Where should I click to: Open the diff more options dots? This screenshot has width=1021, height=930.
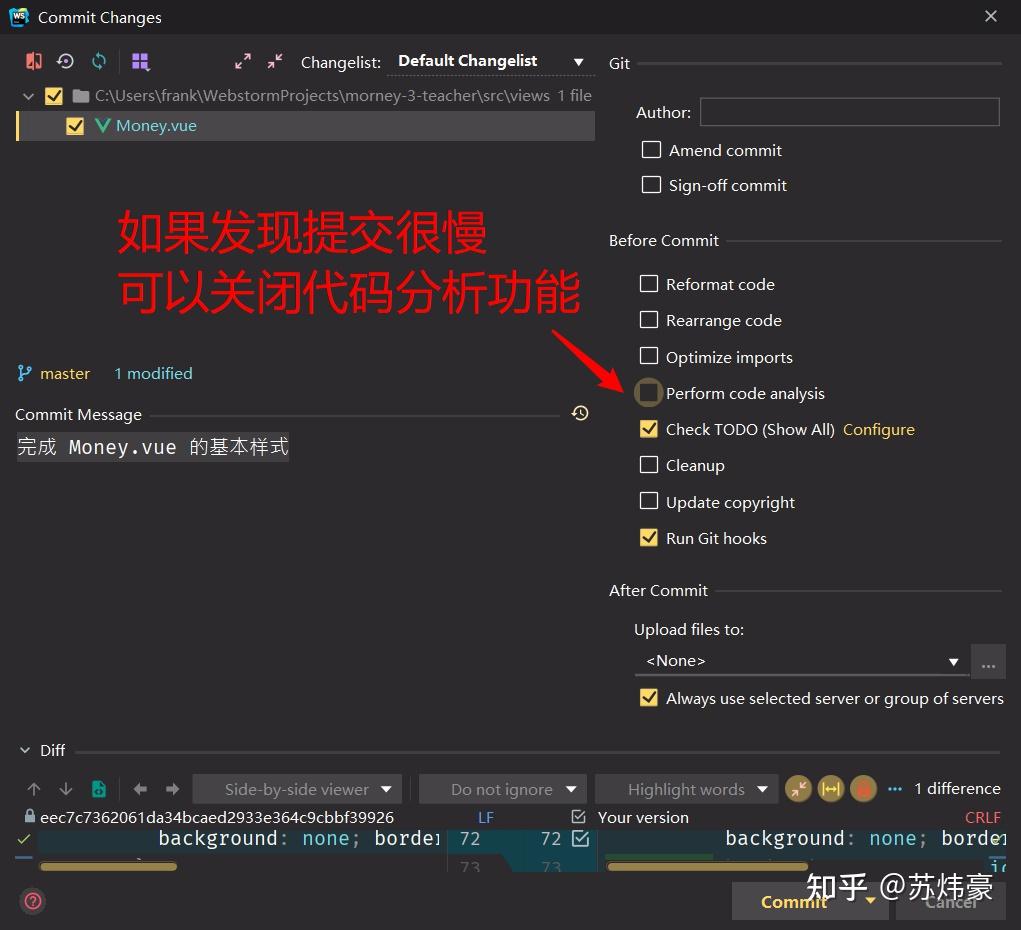pyautogui.click(x=895, y=789)
